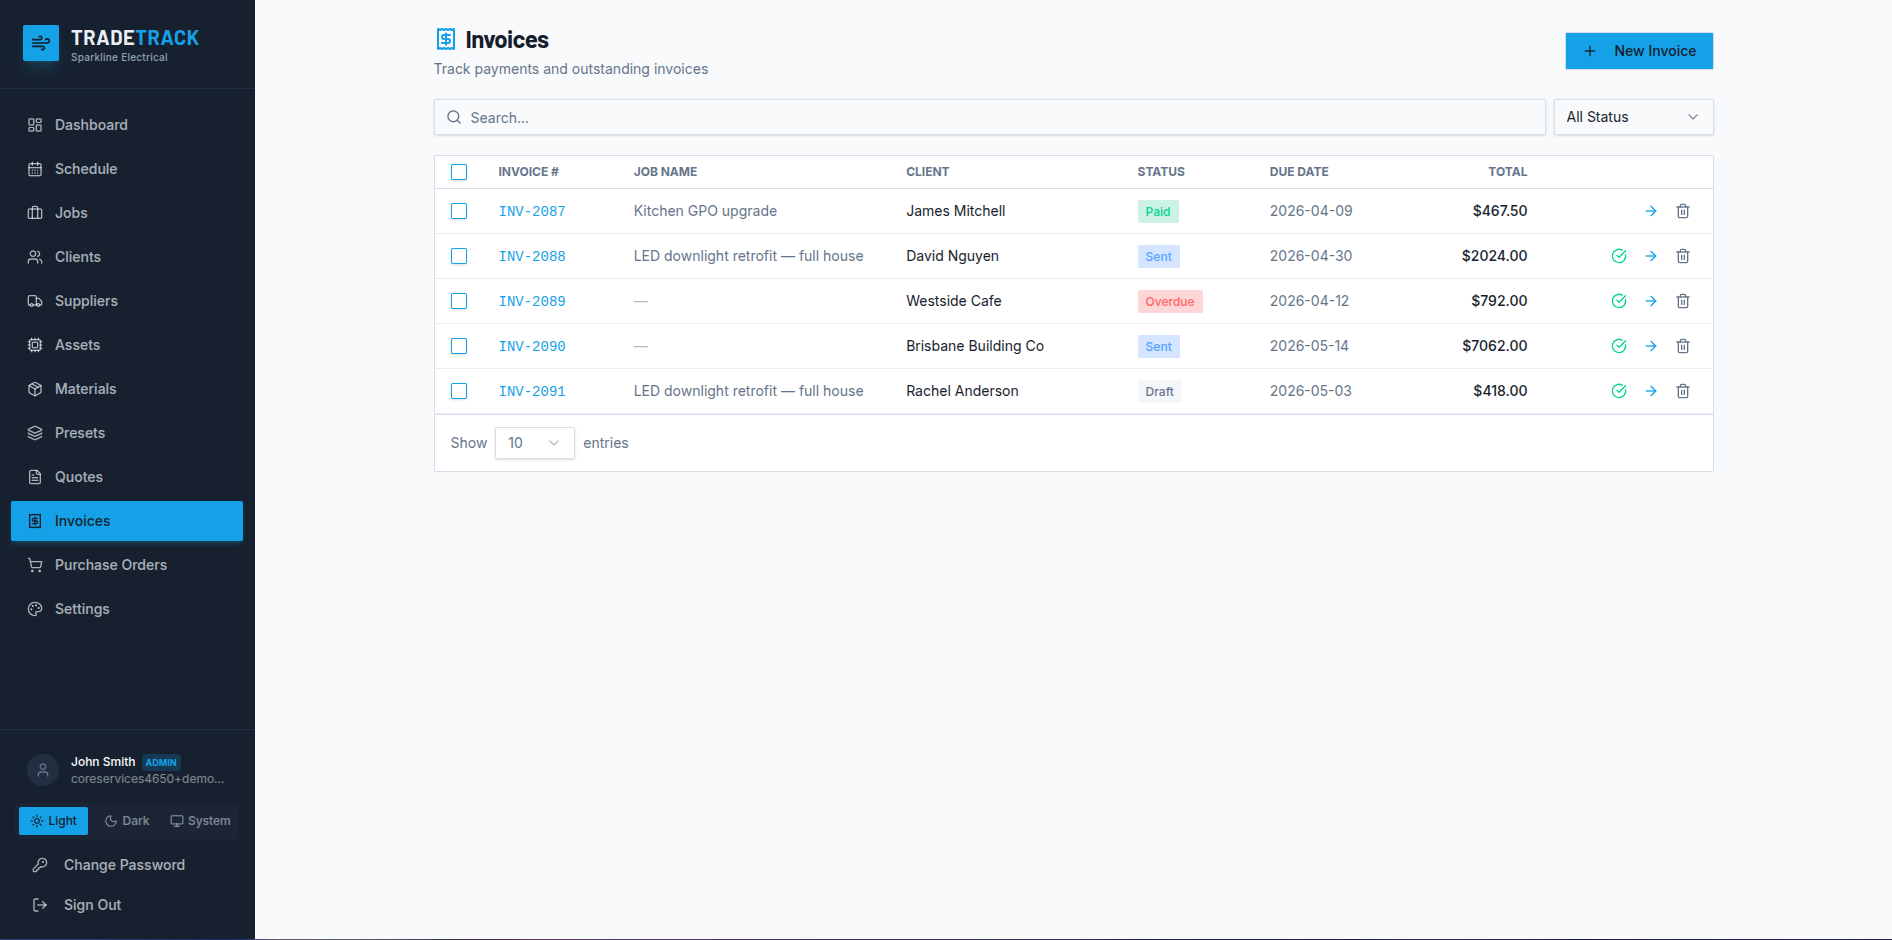Delete invoice INV-2089 with trash icon
The image size is (1892, 940).
1683,301
